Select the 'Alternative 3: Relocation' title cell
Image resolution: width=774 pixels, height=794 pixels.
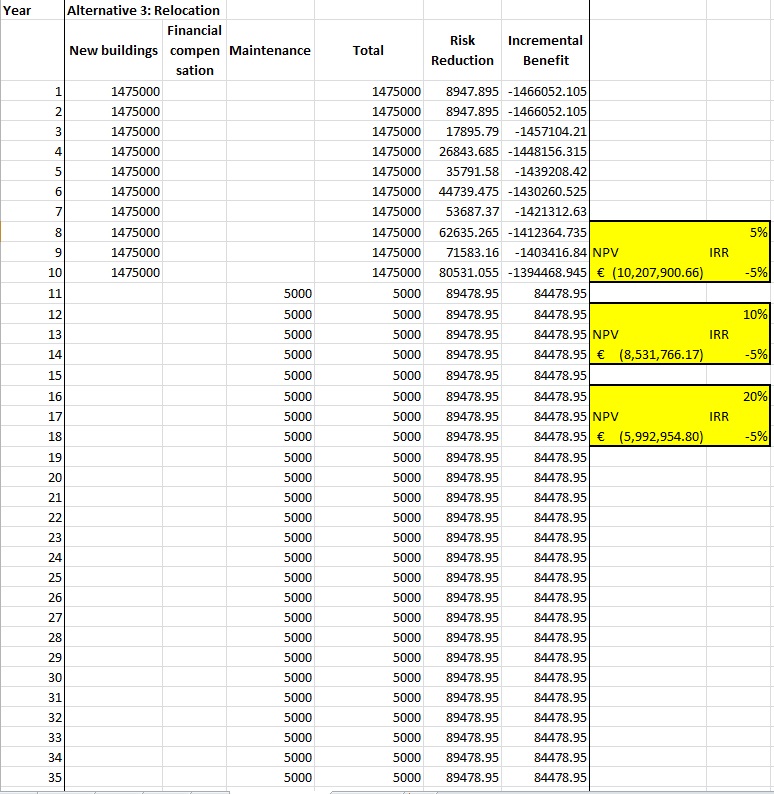coord(146,10)
